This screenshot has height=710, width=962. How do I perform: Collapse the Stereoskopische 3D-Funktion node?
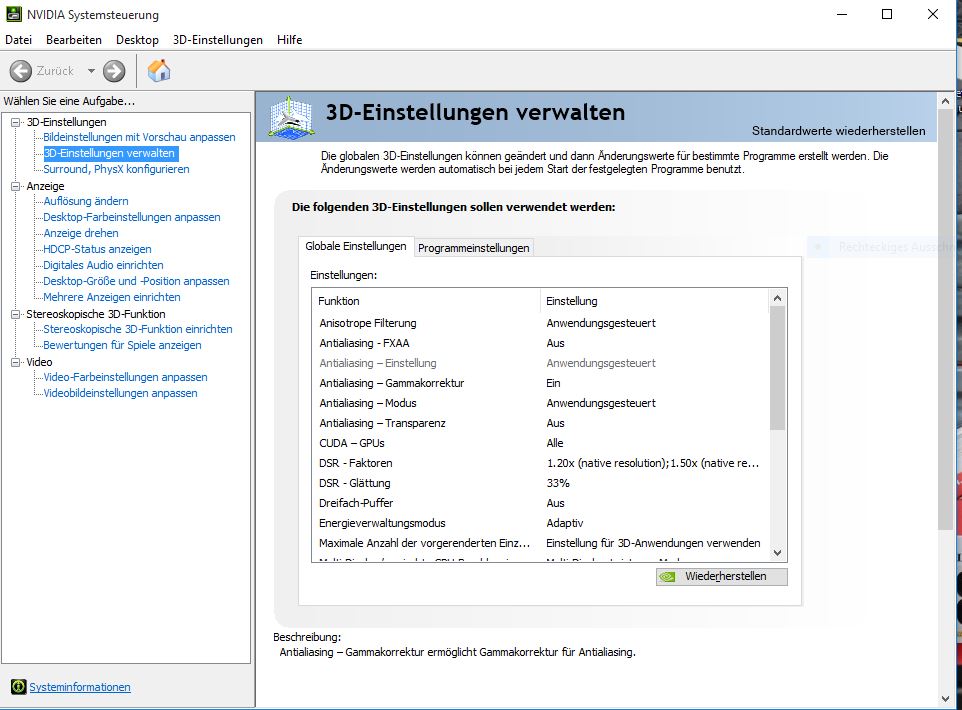[16, 314]
